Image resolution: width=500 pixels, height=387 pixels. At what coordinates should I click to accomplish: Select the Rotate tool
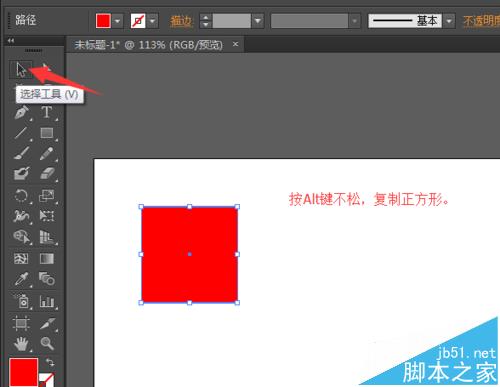click(x=21, y=196)
